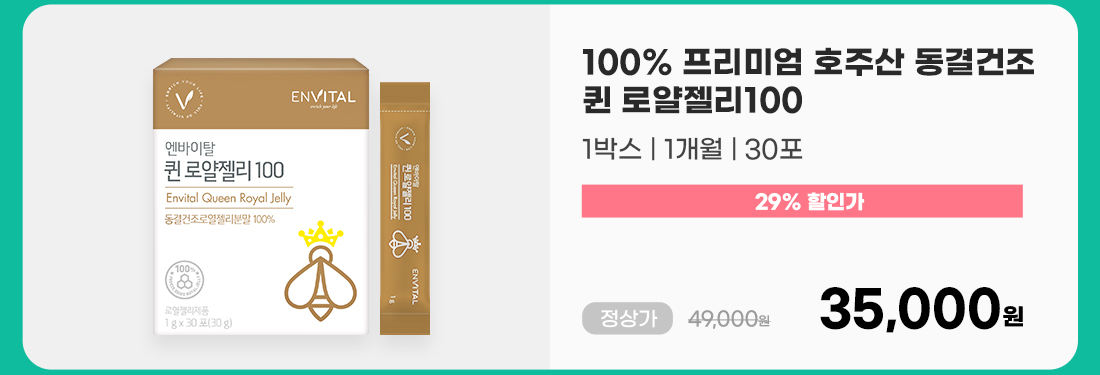Click the Envital Queen Royal Jelly label
The width and height of the screenshot is (1100, 375).
228,198
